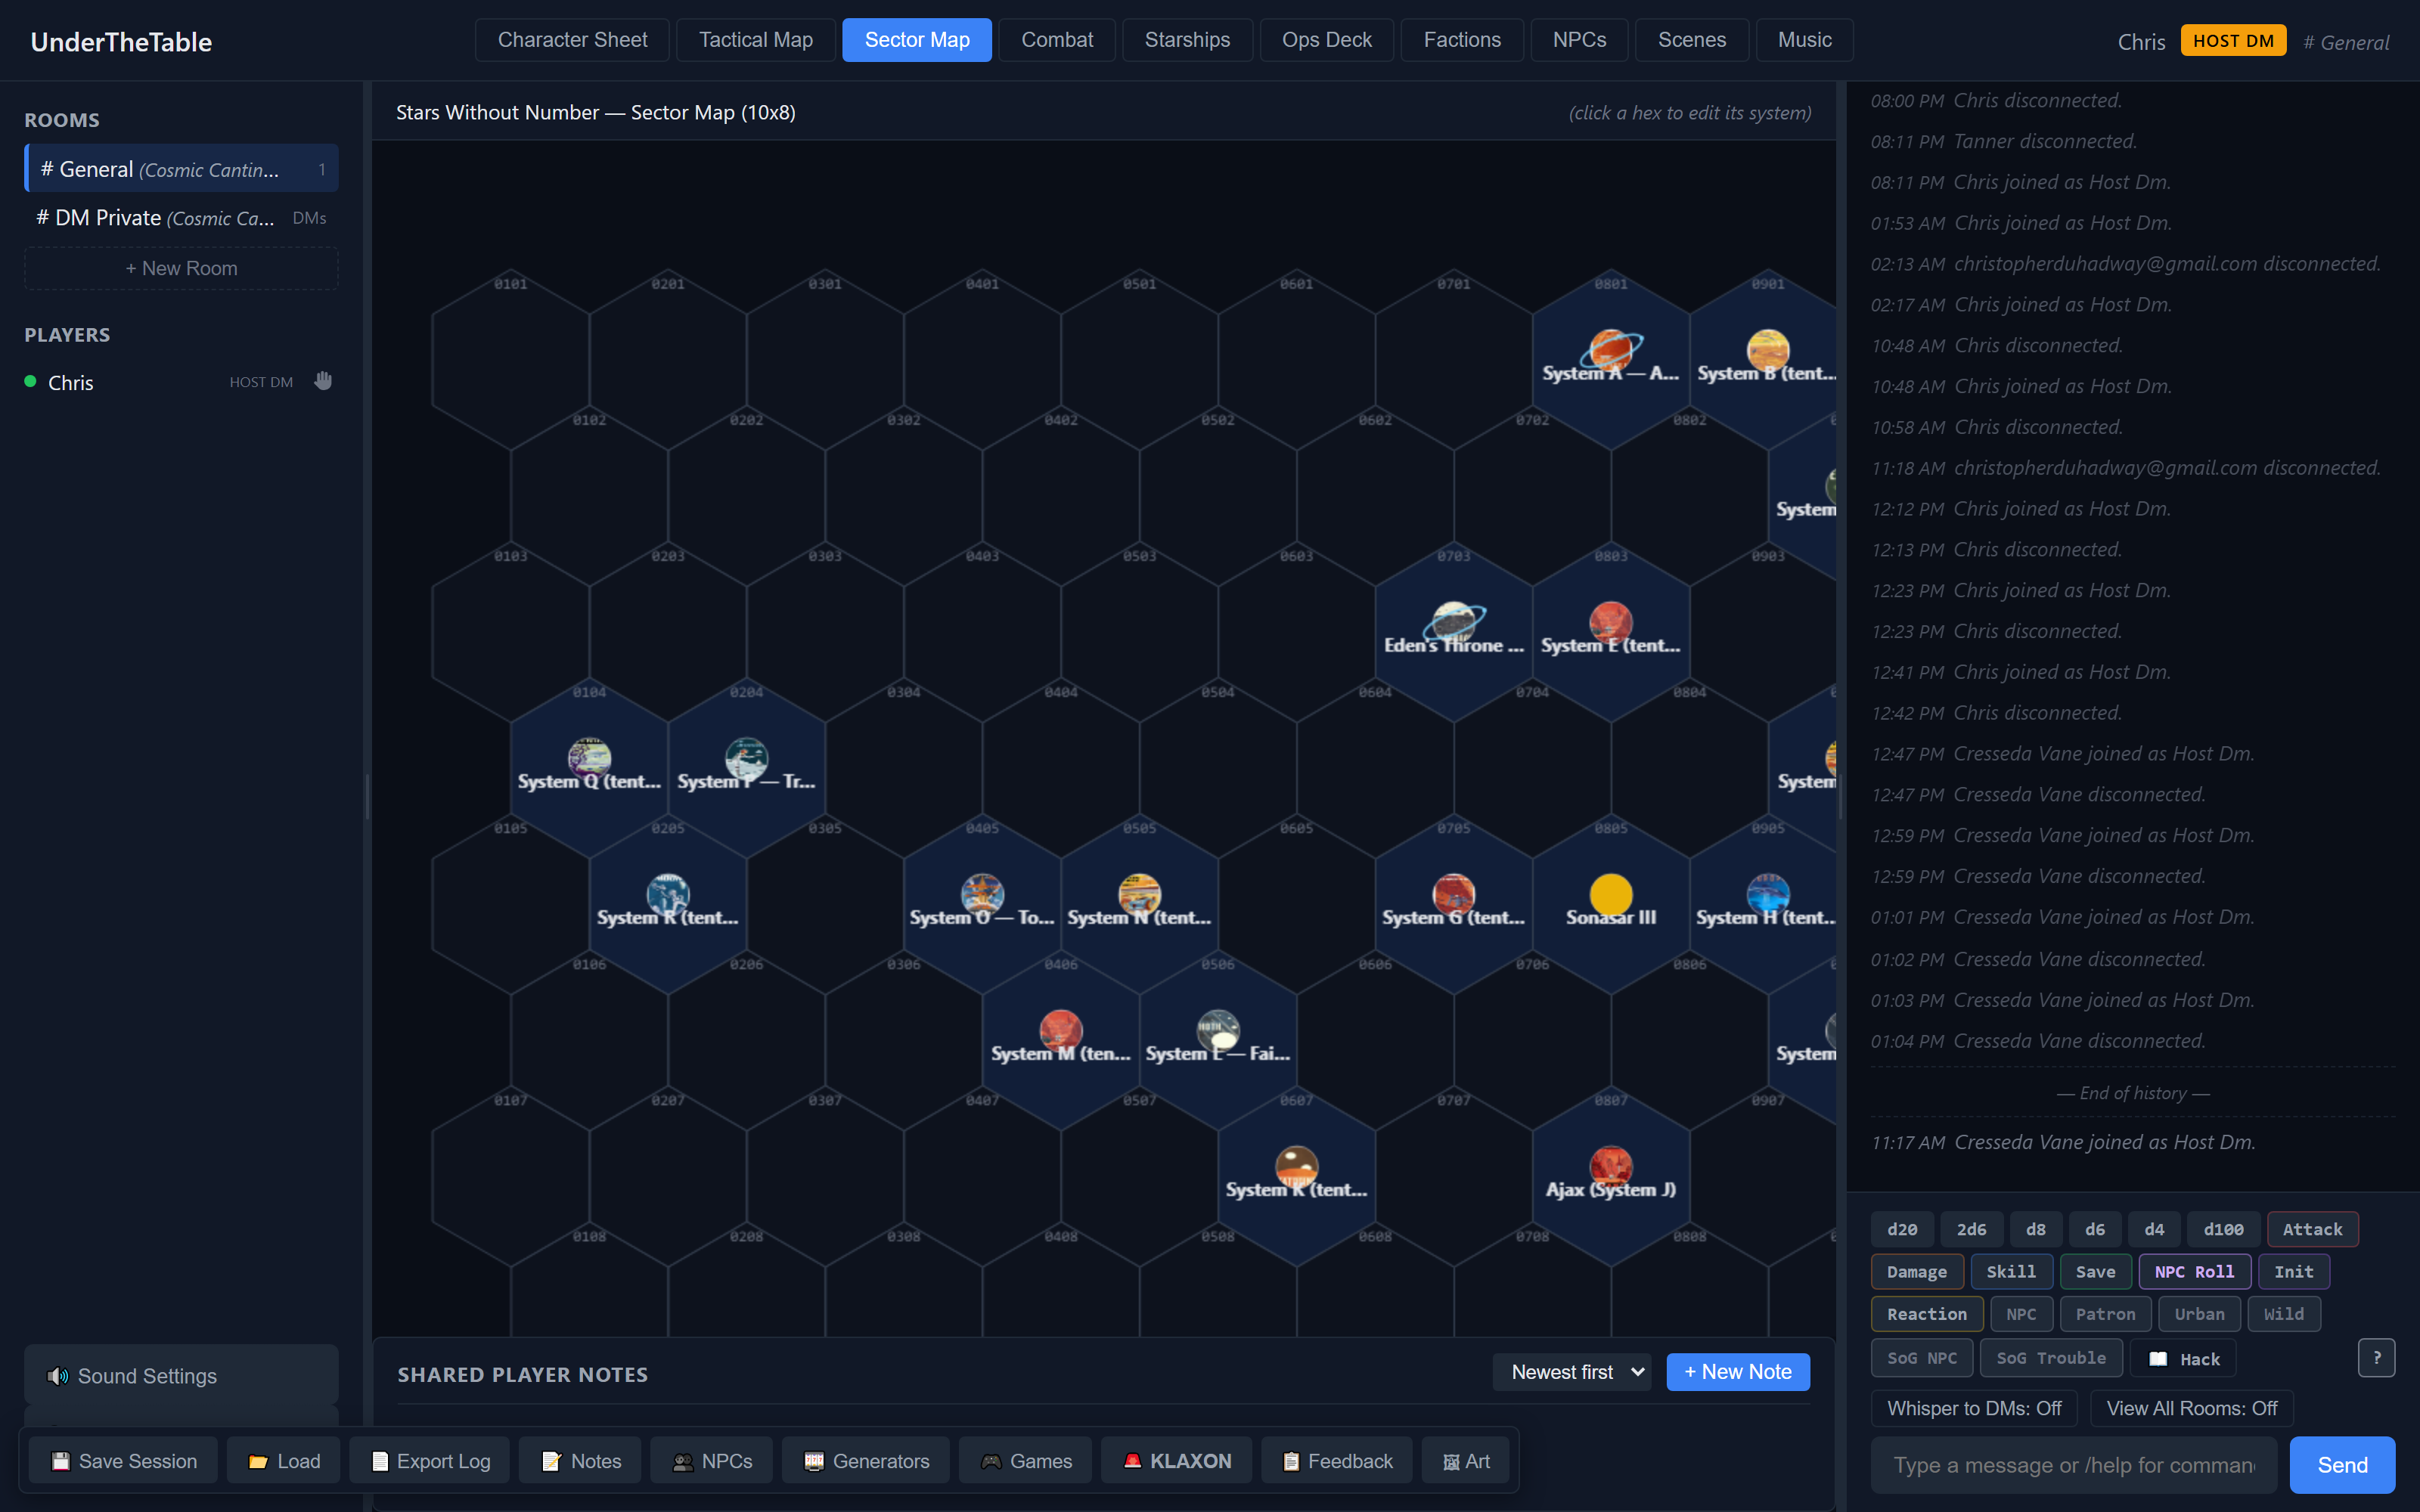Toggle Whisper to DMs setting
The height and width of the screenshot is (1512, 2420).
(x=1974, y=1408)
